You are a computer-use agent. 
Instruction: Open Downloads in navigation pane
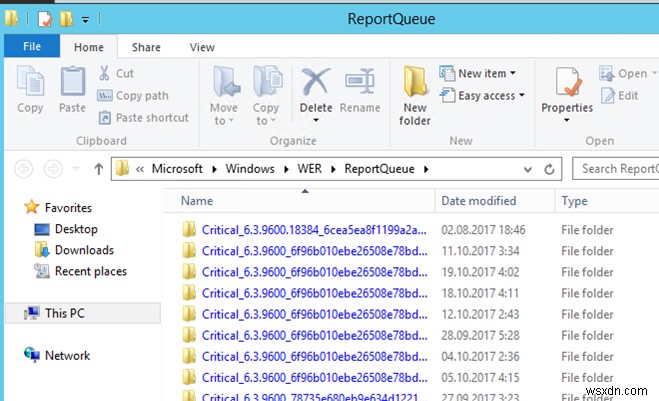pyautogui.click(x=74, y=250)
